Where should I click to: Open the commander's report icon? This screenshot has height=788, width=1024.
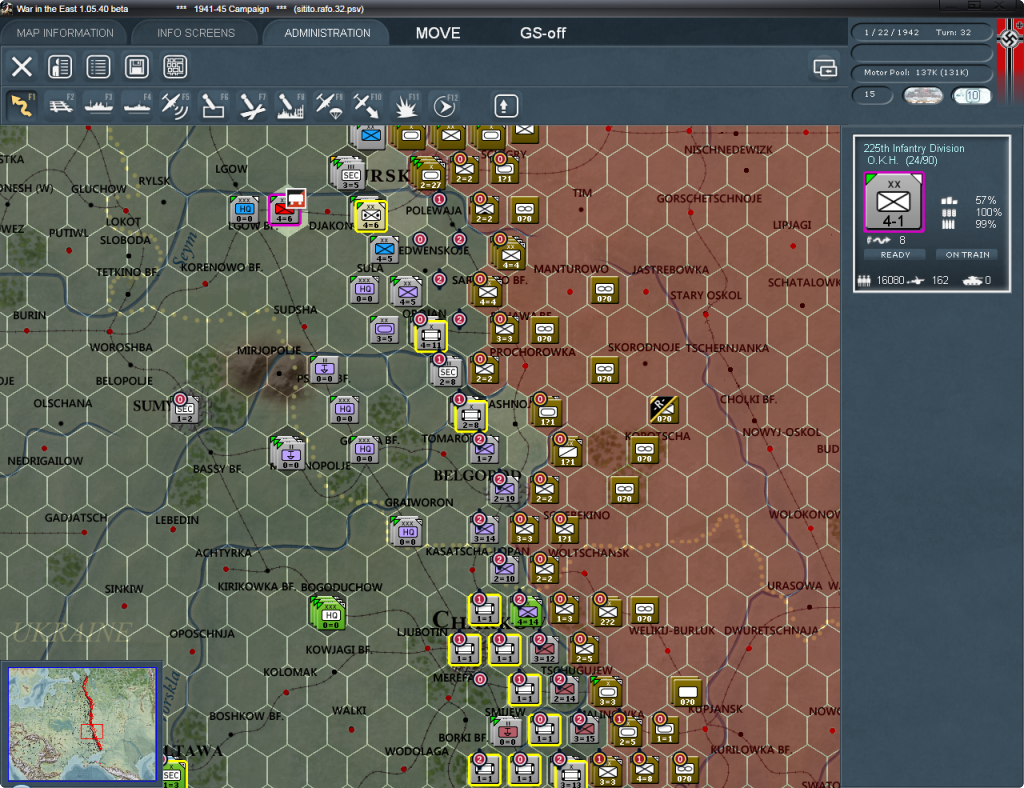[60, 67]
